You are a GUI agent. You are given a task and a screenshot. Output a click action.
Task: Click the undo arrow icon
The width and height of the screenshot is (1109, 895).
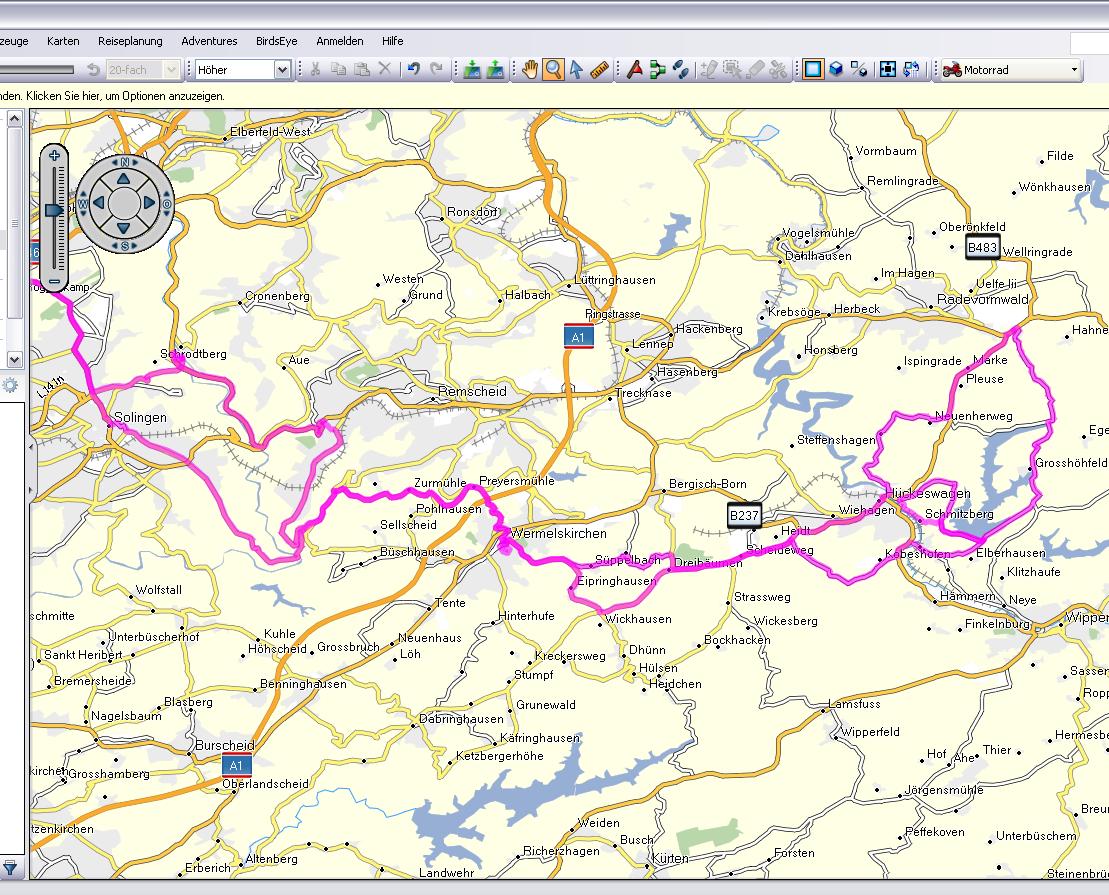(x=413, y=69)
